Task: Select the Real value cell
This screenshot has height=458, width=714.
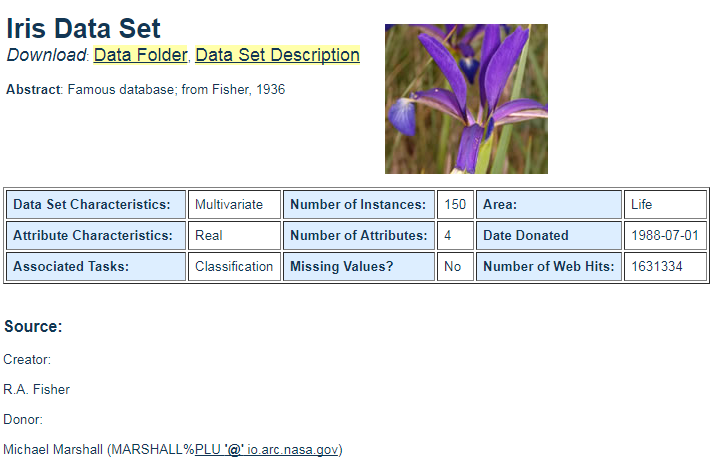Action: [x=234, y=236]
